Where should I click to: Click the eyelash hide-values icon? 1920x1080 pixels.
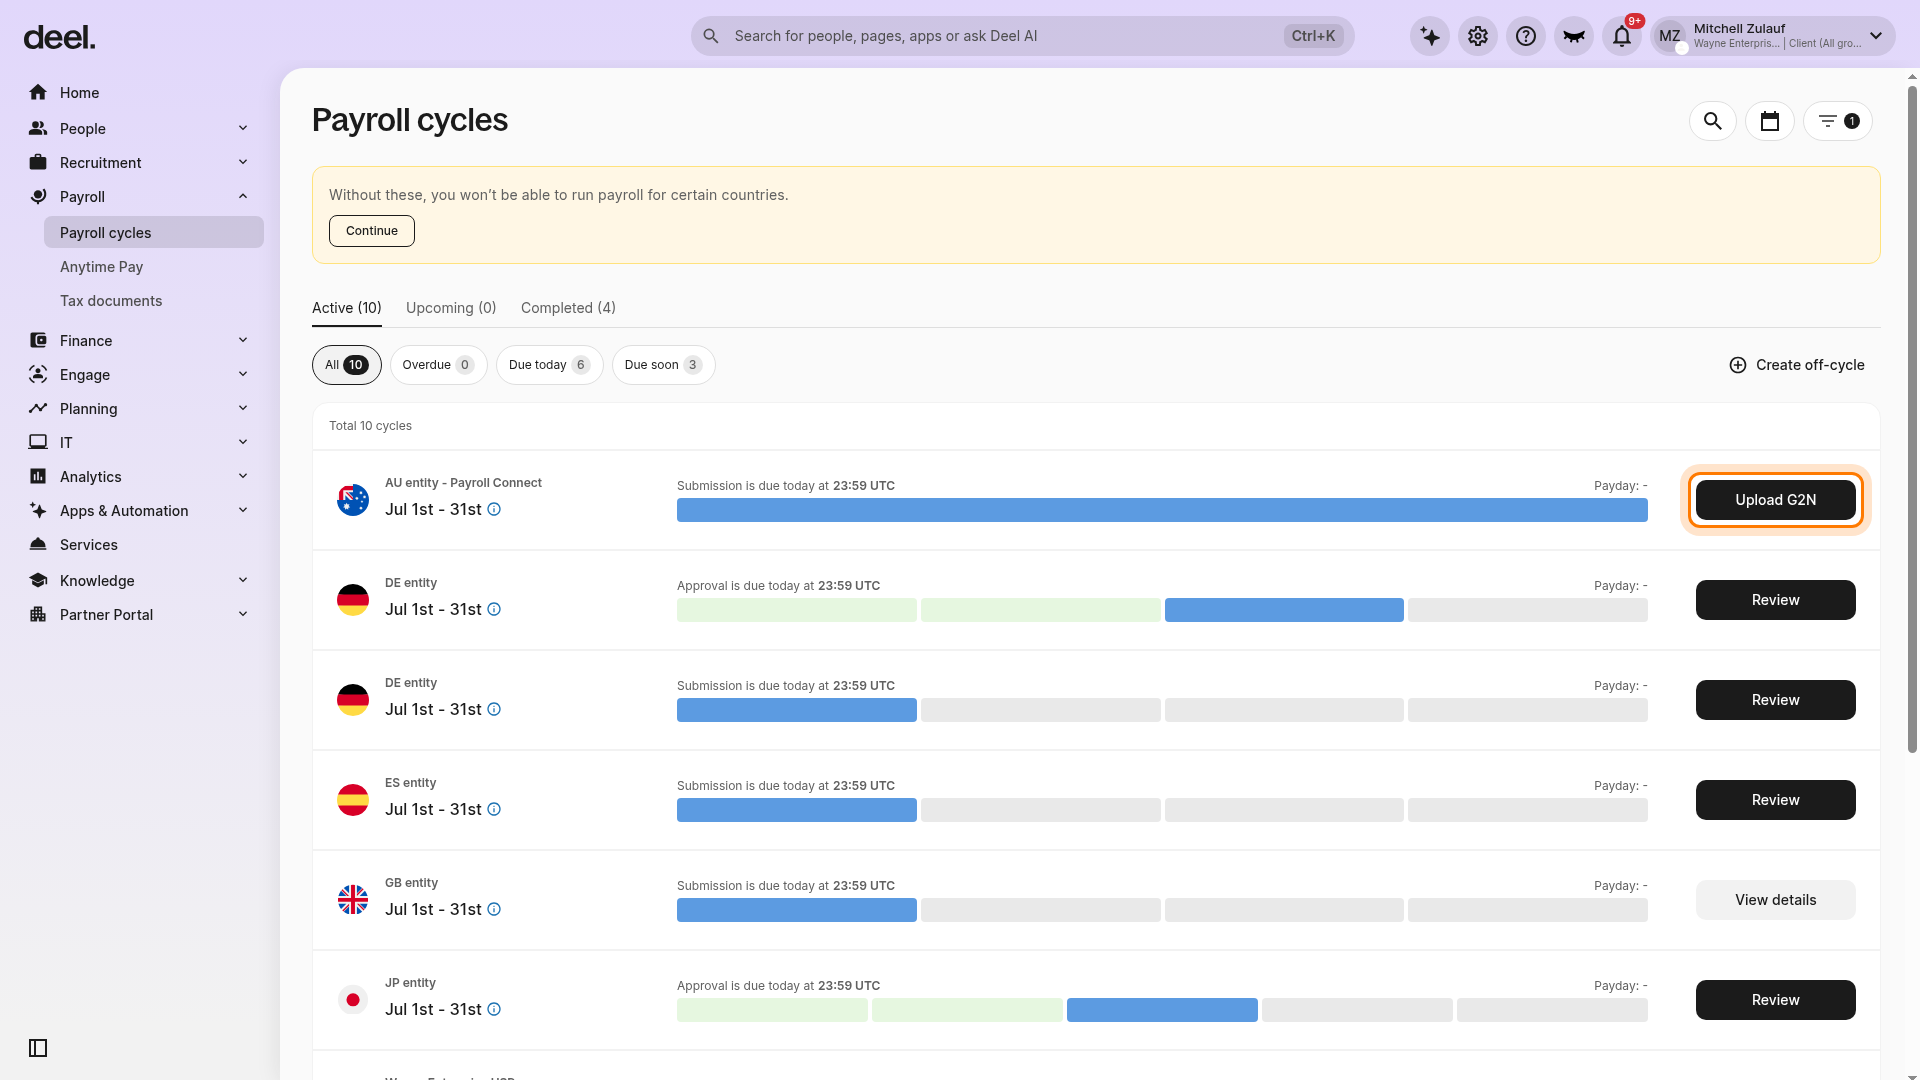1574,36
